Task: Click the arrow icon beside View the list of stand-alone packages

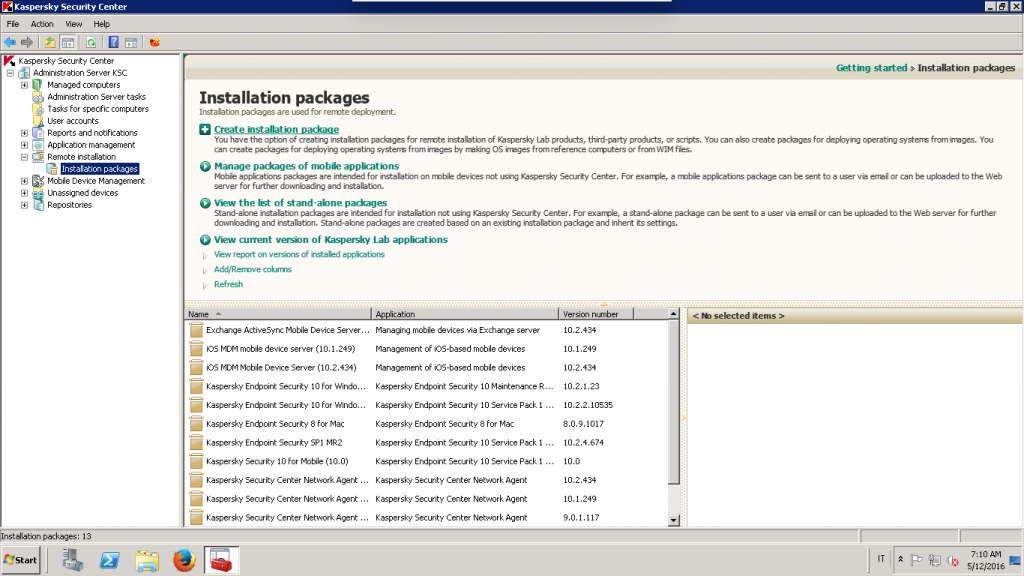Action: [205, 203]
